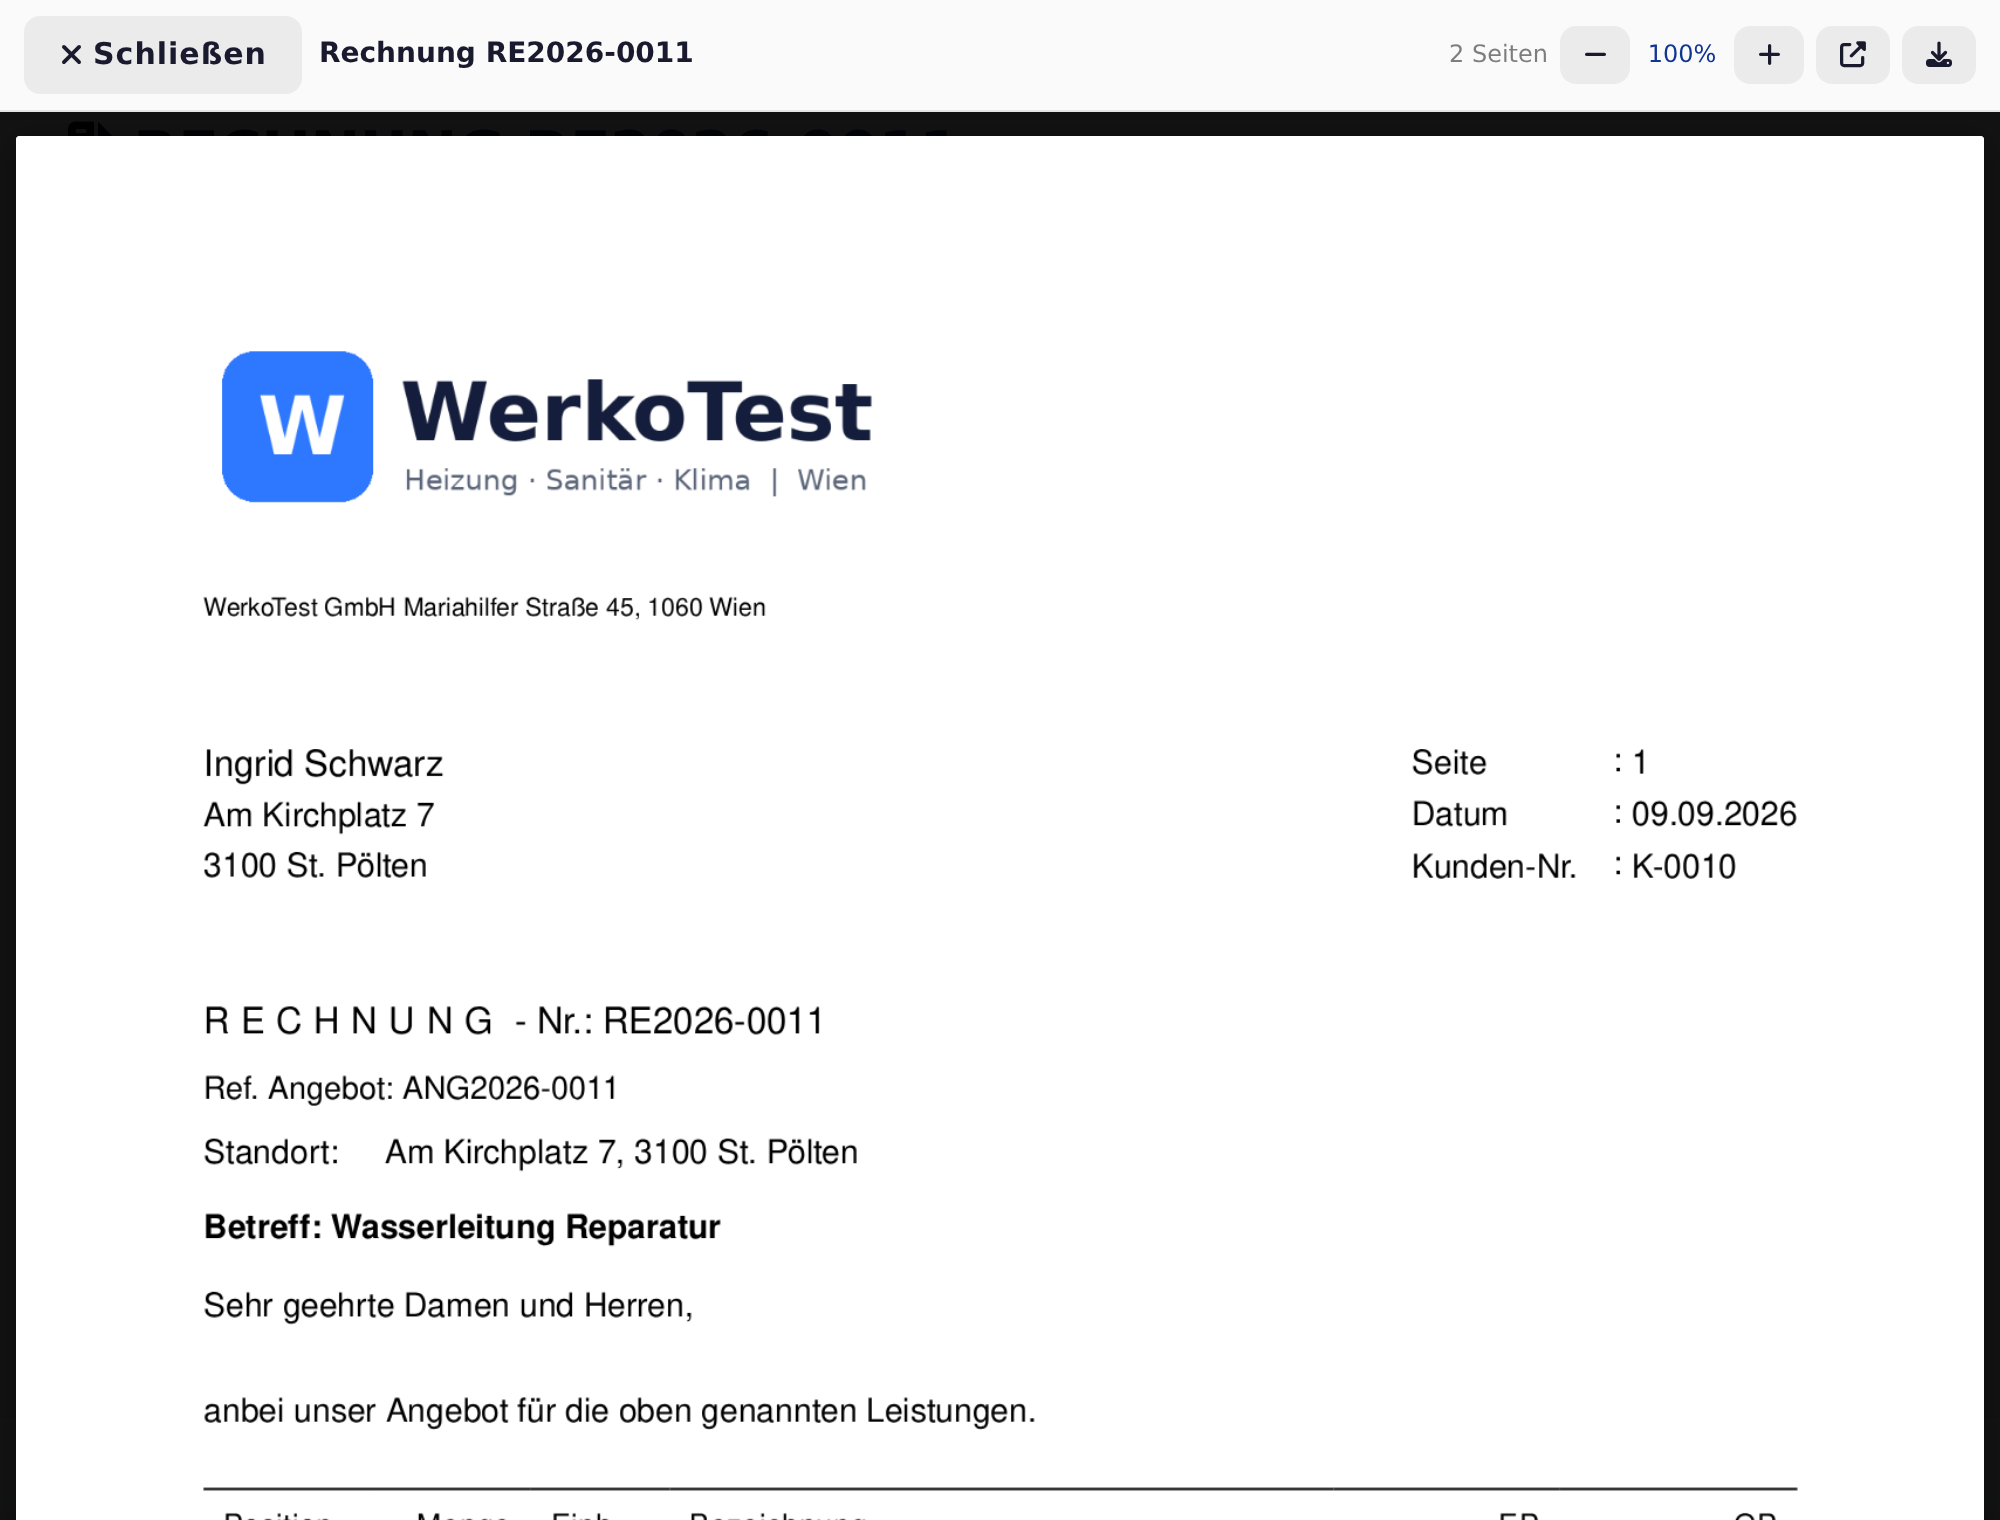Image resolution: width=2000 pixels, height=1520 pixels.
Task: Click the date value 09.09.2026
Action: click(x=1714, y=814)
